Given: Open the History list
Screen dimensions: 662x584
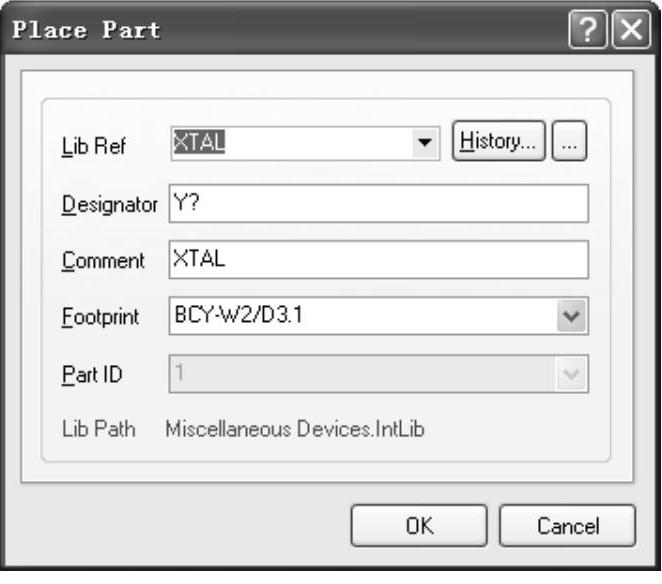Looking at the screenshot, I should click(x=499, y=142).
